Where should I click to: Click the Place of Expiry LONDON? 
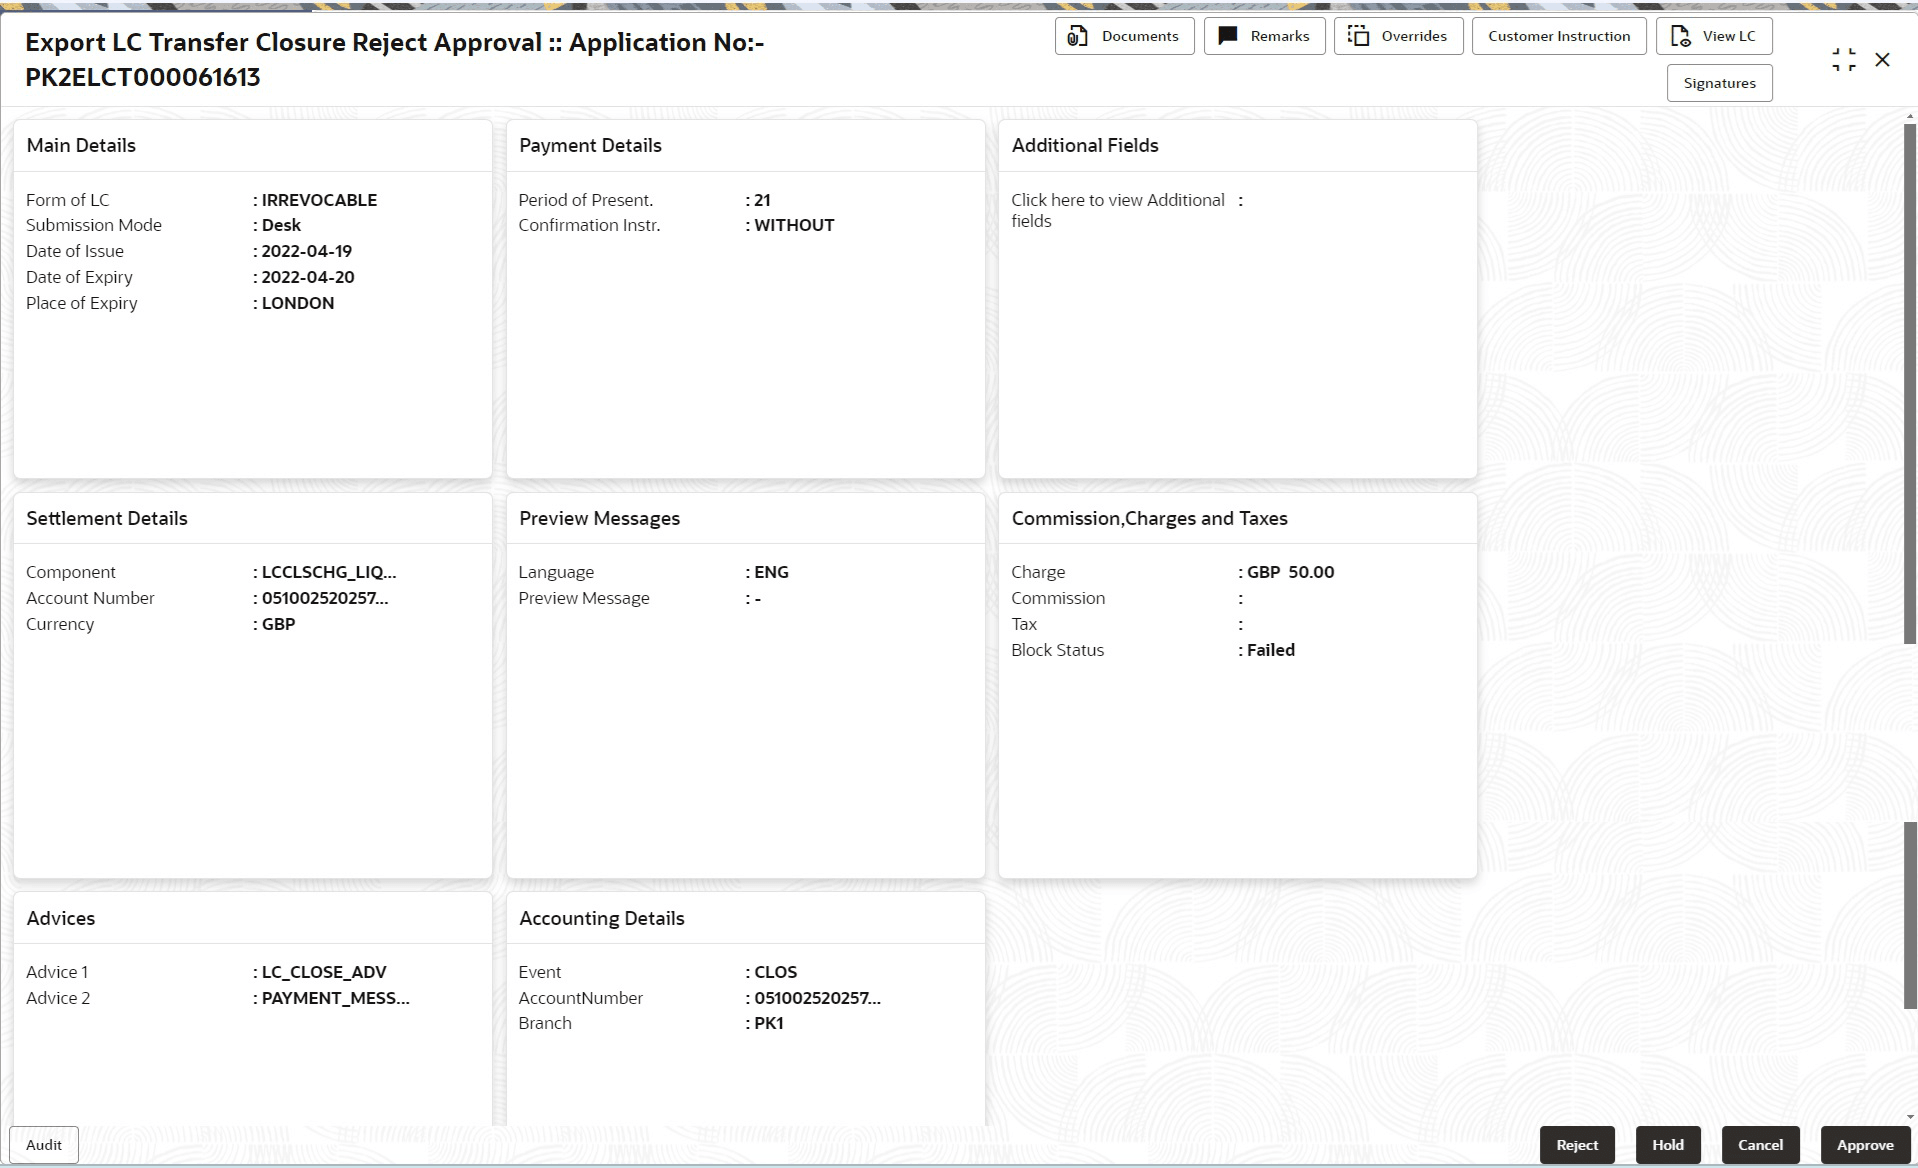(x=298, y=303)
